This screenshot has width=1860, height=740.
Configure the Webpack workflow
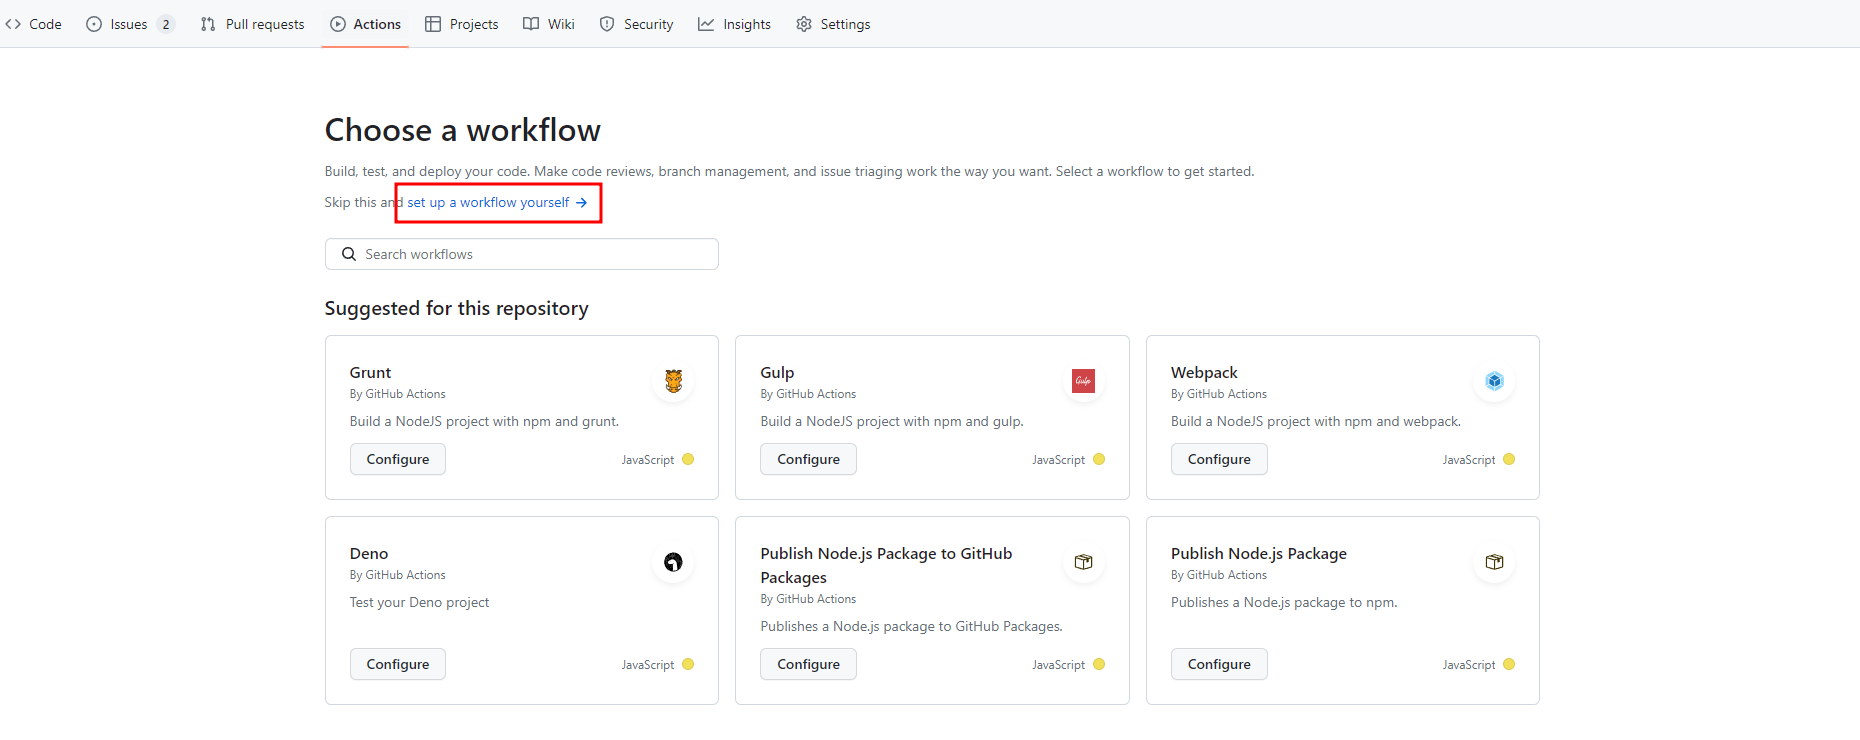click(x=1219, y=459)
